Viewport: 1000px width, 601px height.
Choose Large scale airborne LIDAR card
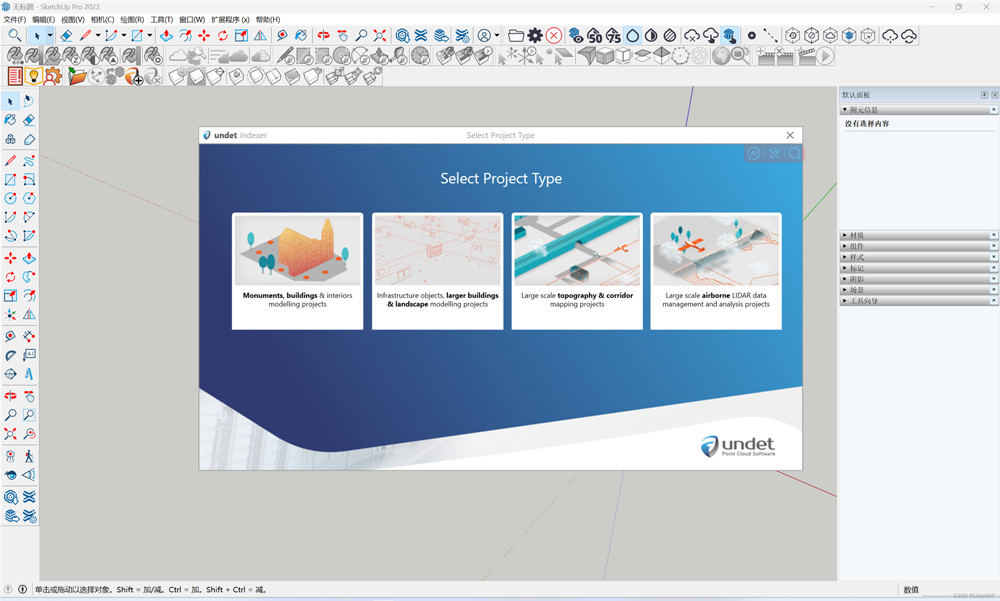pyautogui.click(x=716, y=271)
